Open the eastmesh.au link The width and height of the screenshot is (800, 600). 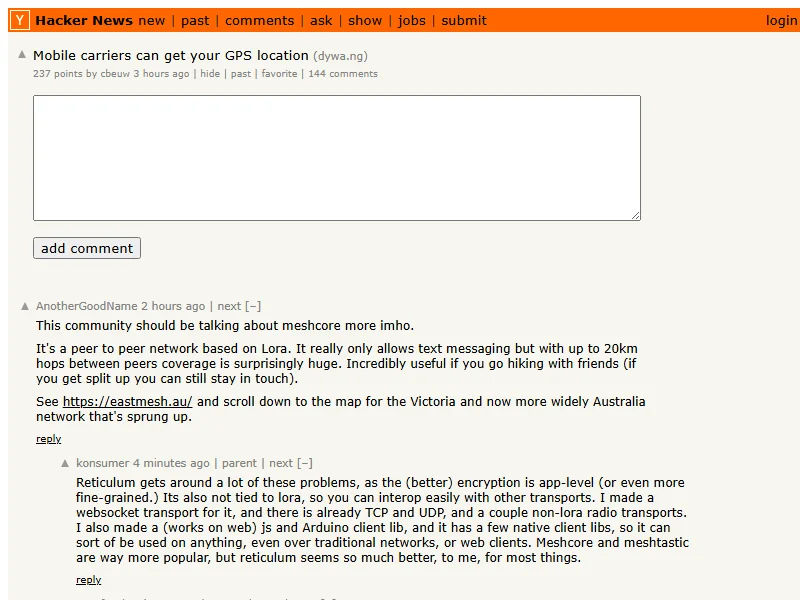(x=127, y=402)
